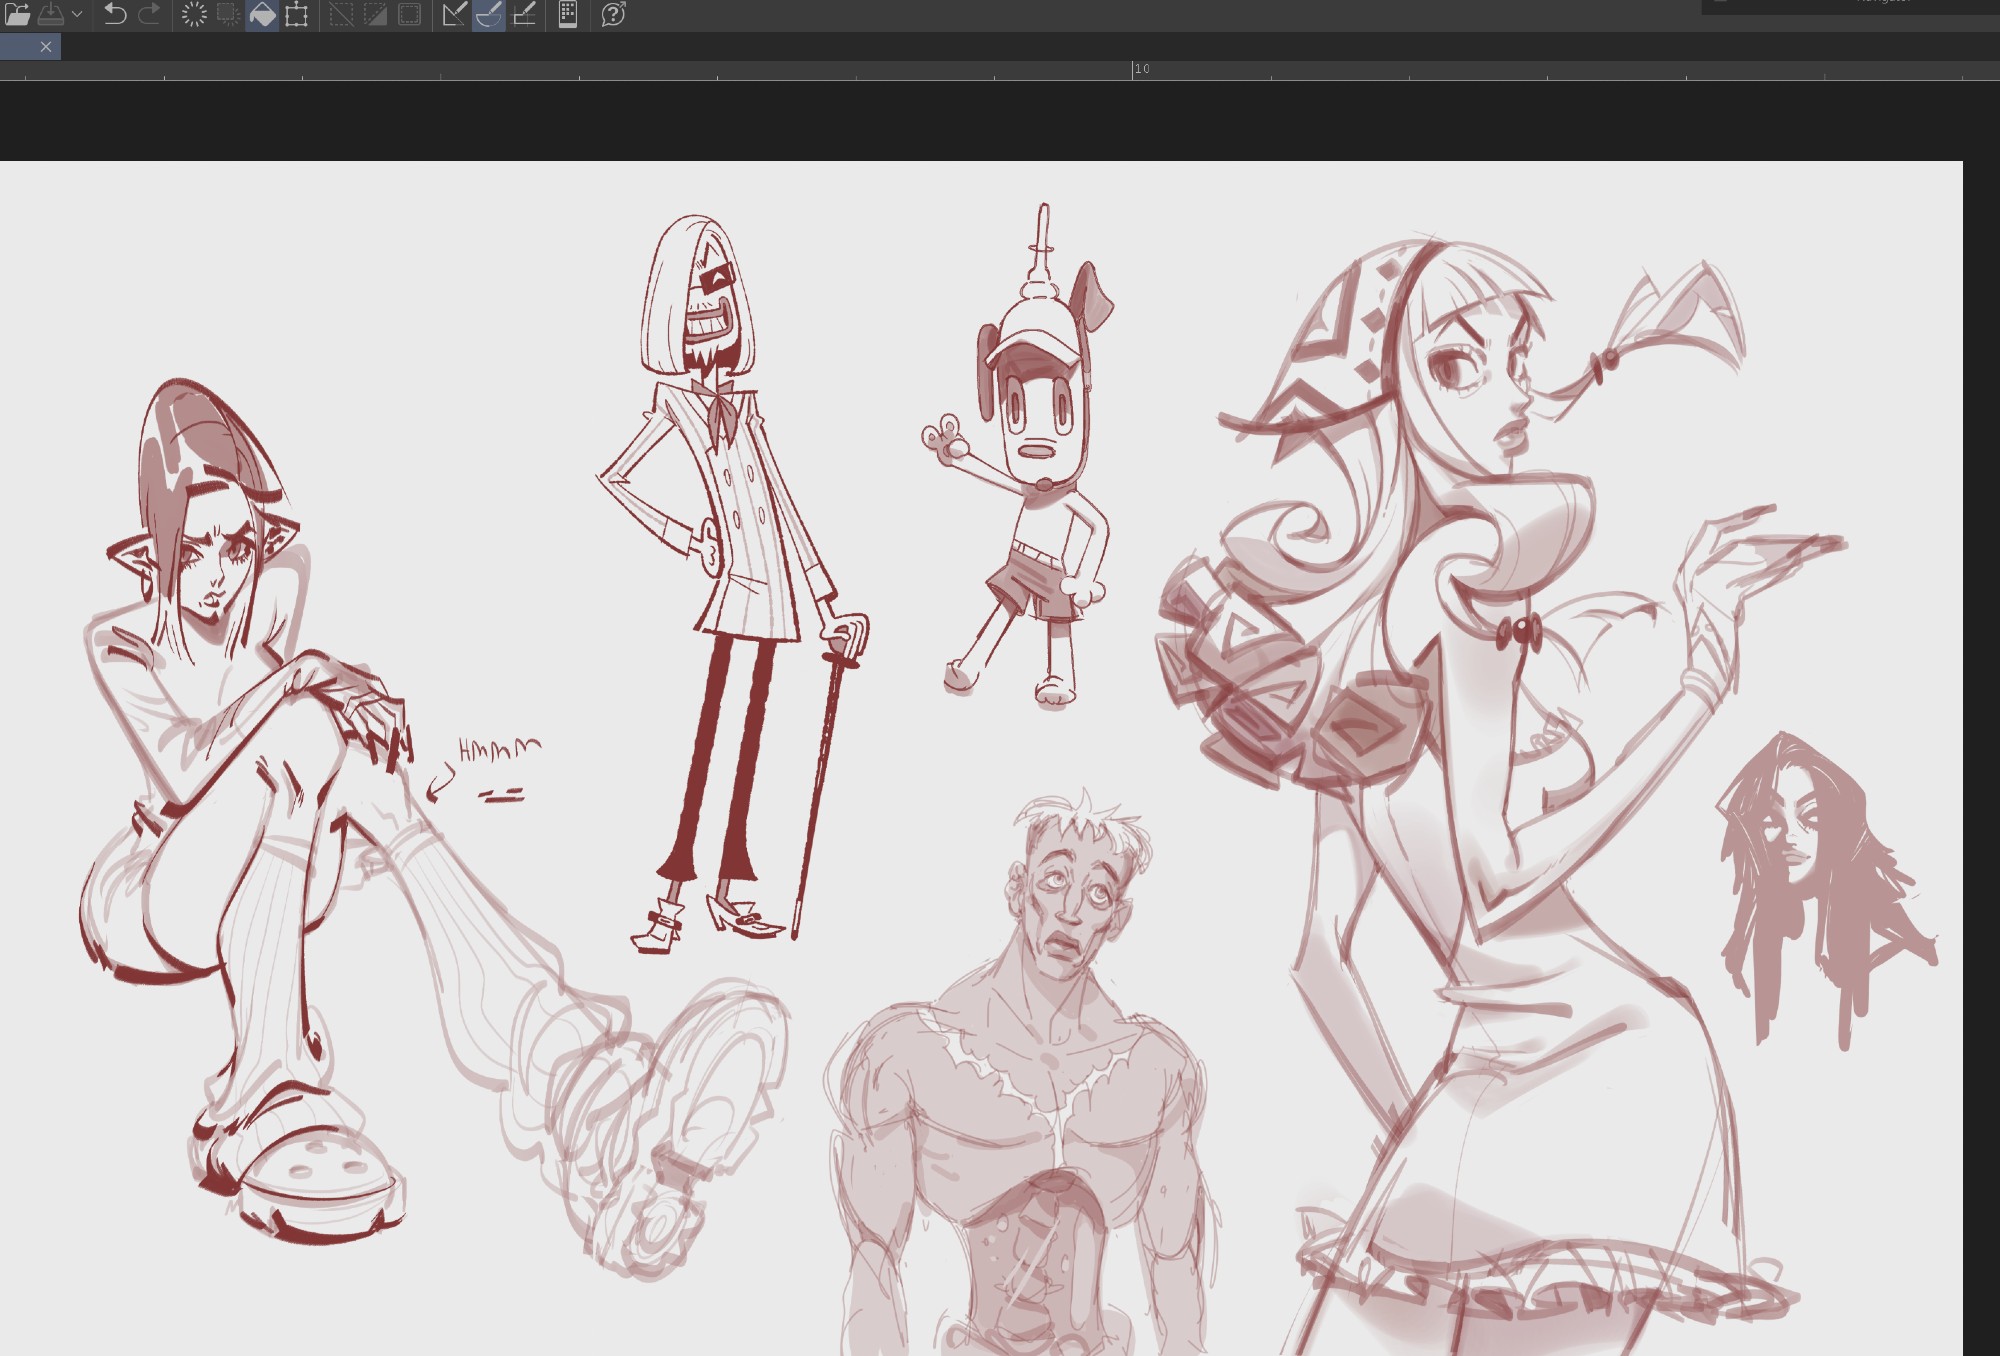Image resolution: width=2000 pixels, height=1356 pixels.
Task: Select the Scale/Rotate transform icon
Action: click(296, 14)
